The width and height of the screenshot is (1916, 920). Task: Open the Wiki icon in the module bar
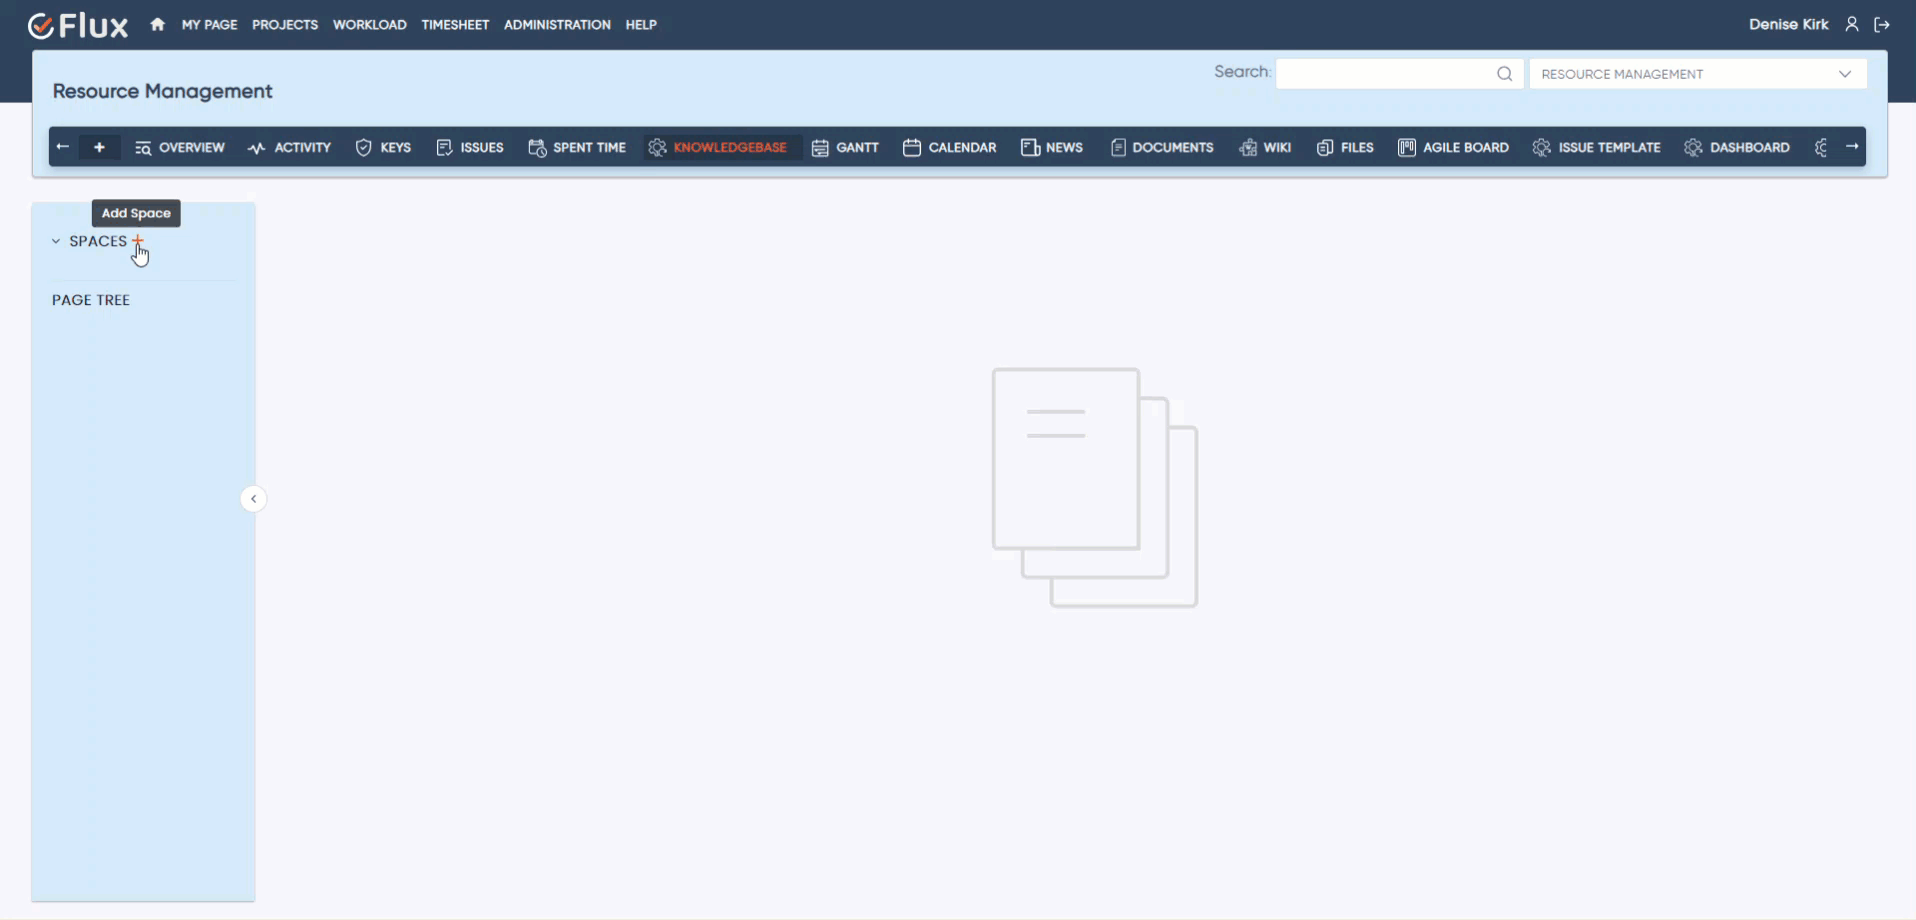(1247, 147)
